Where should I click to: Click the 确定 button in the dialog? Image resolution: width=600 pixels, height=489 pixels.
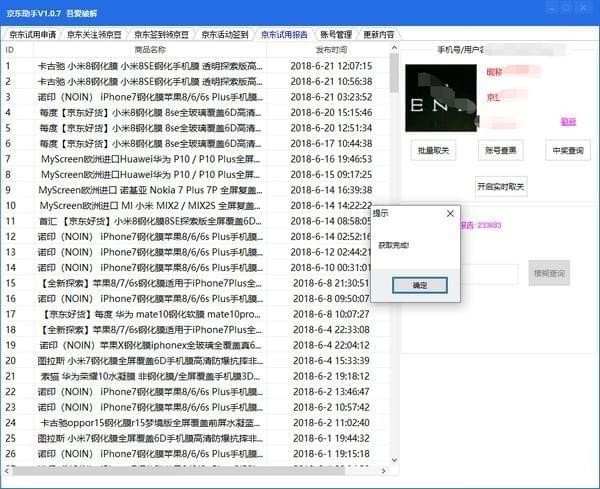pos(419,285)
